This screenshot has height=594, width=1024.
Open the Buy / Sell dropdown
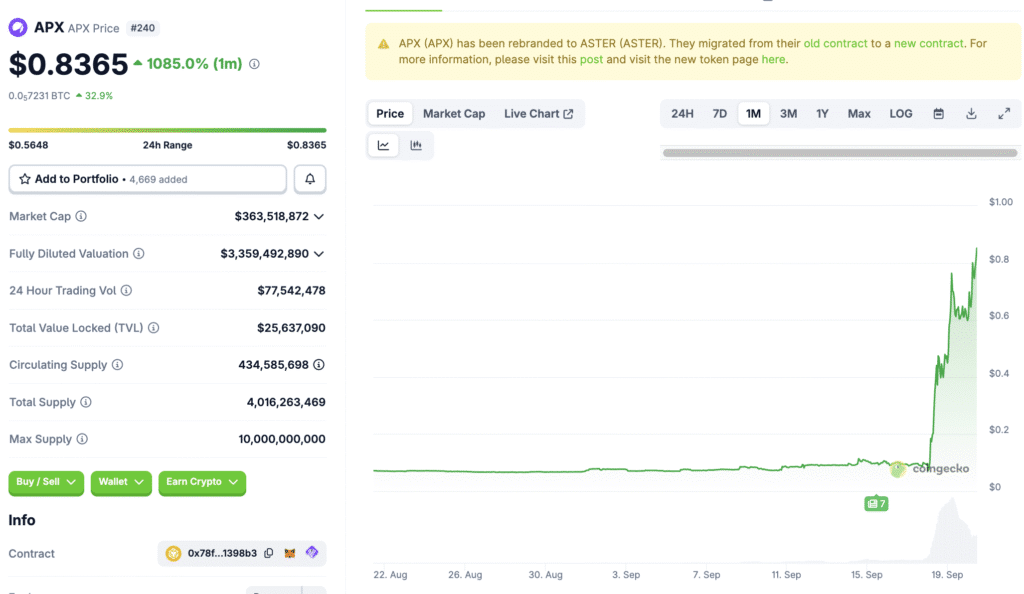click(x=46, y=482)
